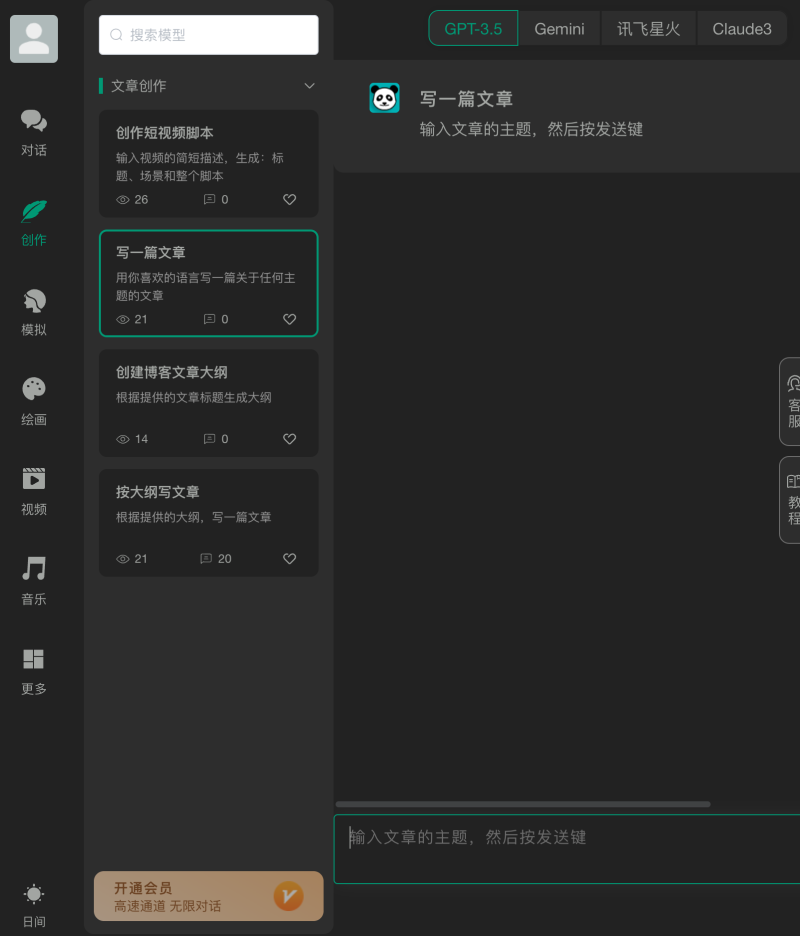Image resolution: width=800 pixels, height=936 pixels.
Task: Open the 创建博客文章大纲 card
Action: click(208, 403)
